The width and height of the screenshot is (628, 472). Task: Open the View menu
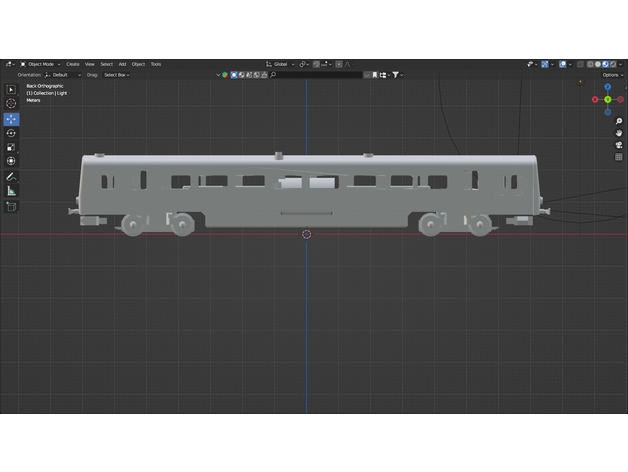(x=89, y=64)
